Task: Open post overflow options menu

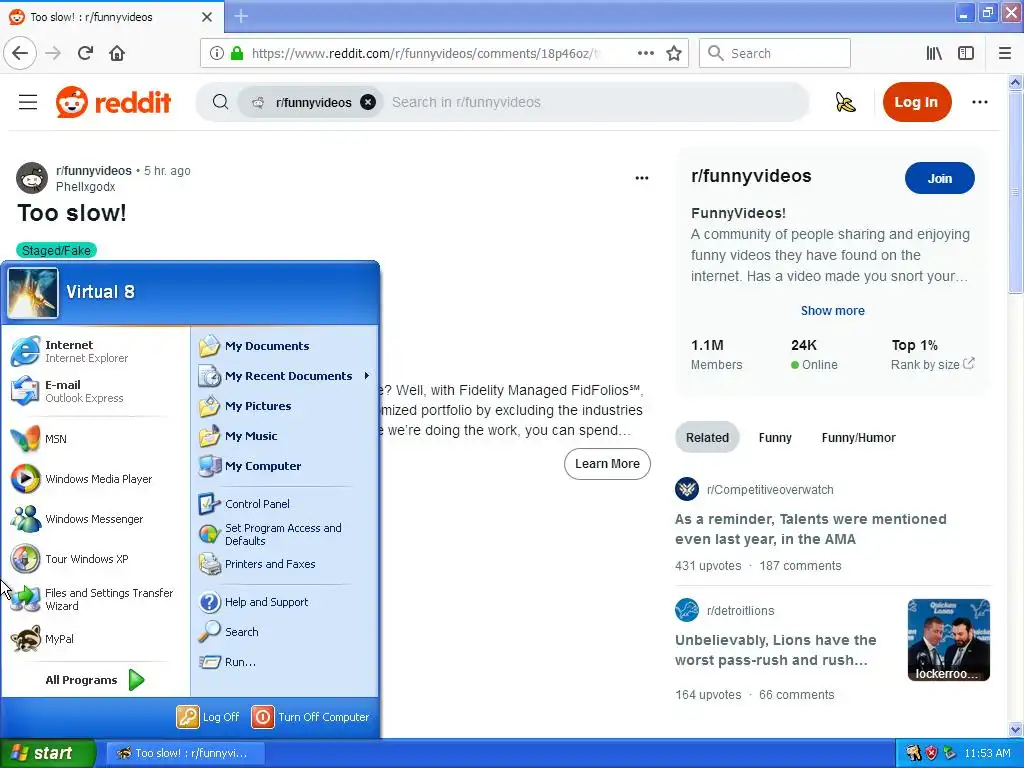Action: click(x=642, y=178)
